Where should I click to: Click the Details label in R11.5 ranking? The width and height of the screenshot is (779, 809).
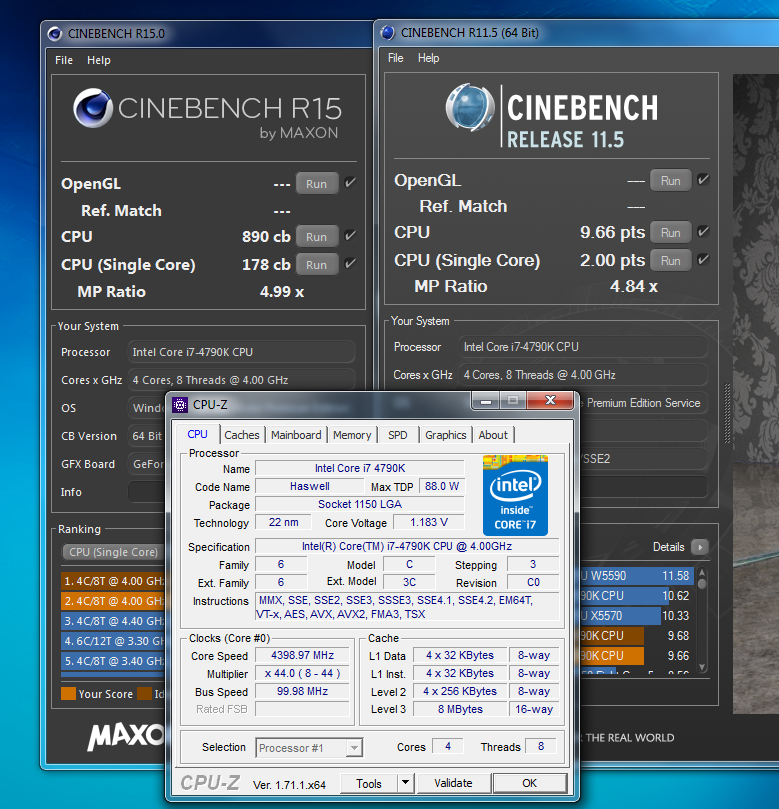point(669,547)
